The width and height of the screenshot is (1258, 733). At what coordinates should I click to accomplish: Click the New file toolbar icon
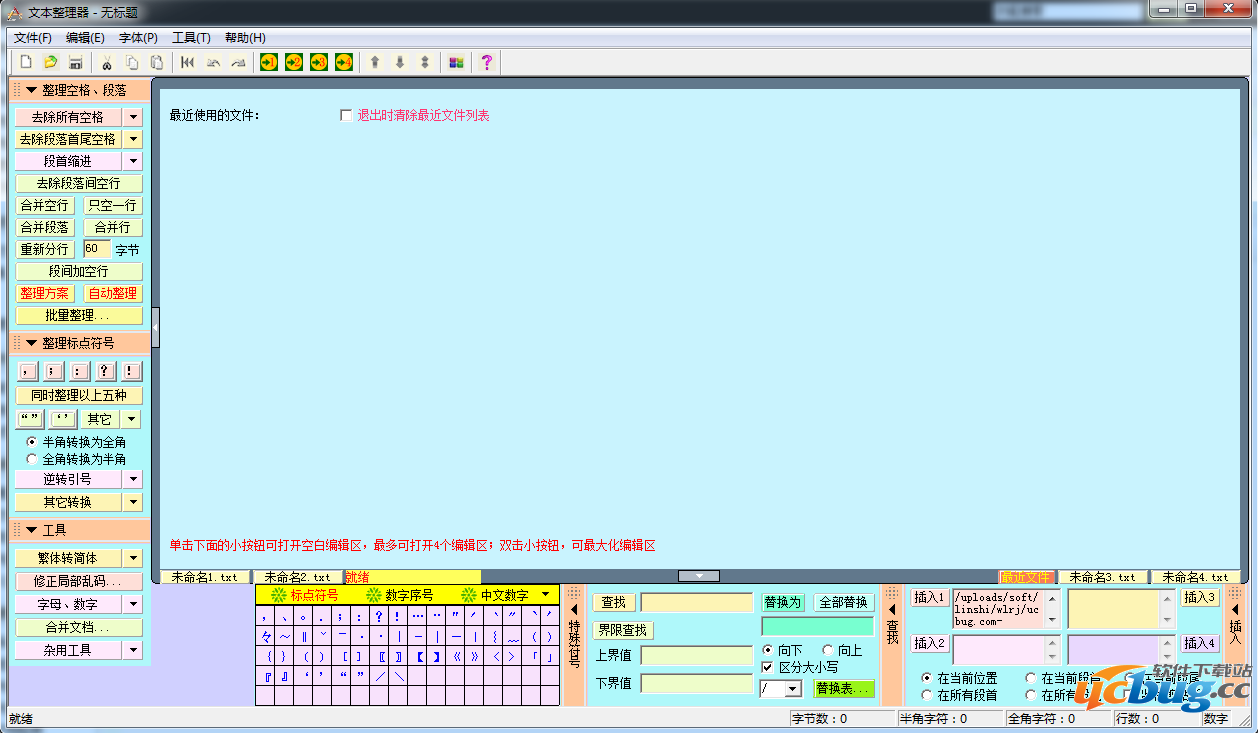[x=26, y=62]
